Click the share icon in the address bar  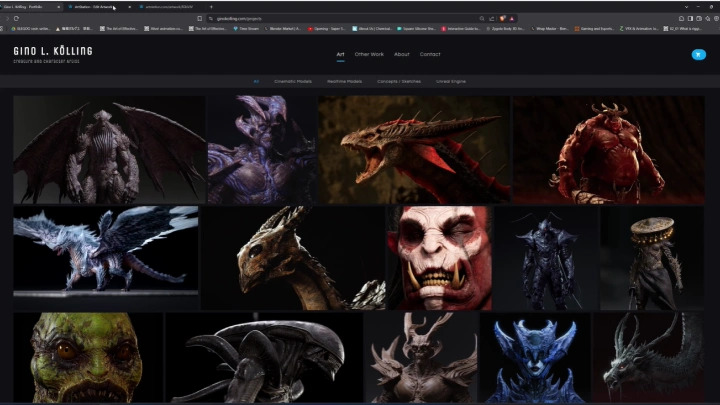click(491, 18)
